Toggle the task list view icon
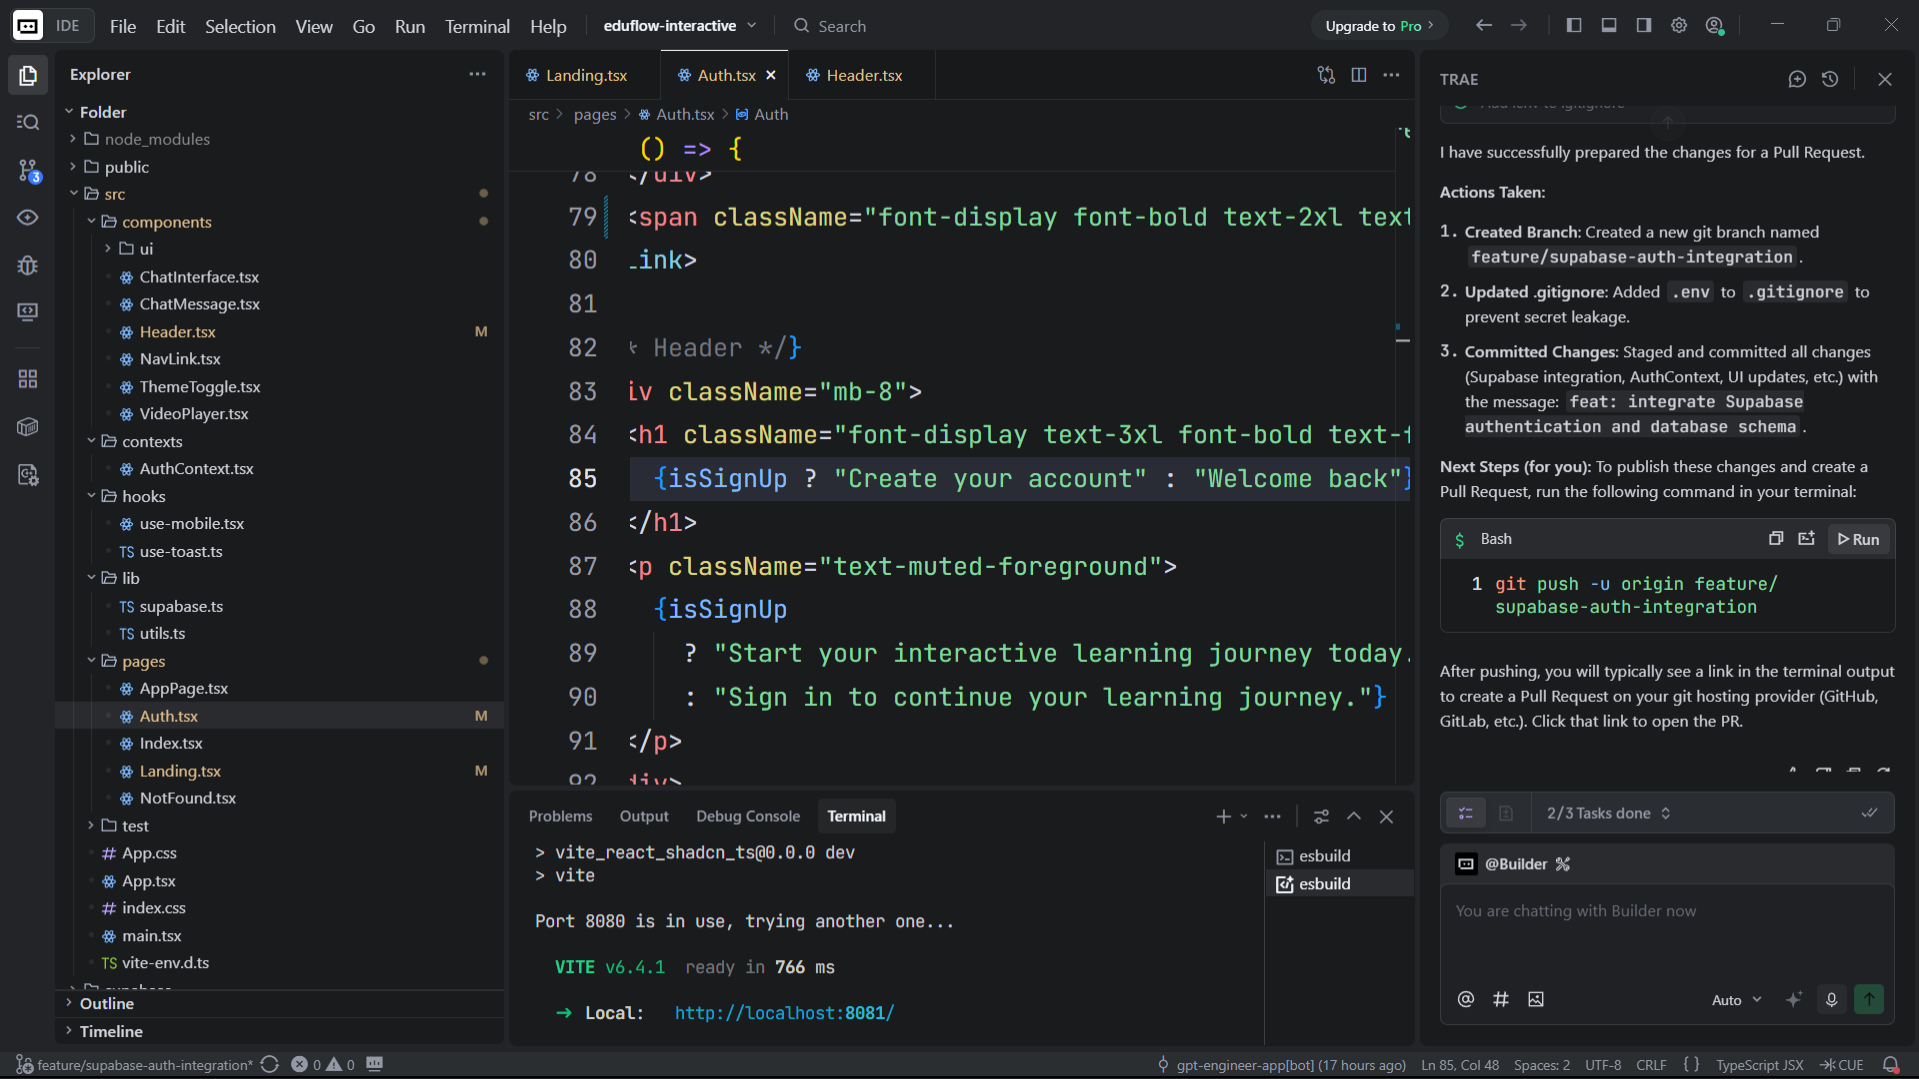Image resolution: width=1919 pixels, height=1079 pixels. (x=1466, y=814)
